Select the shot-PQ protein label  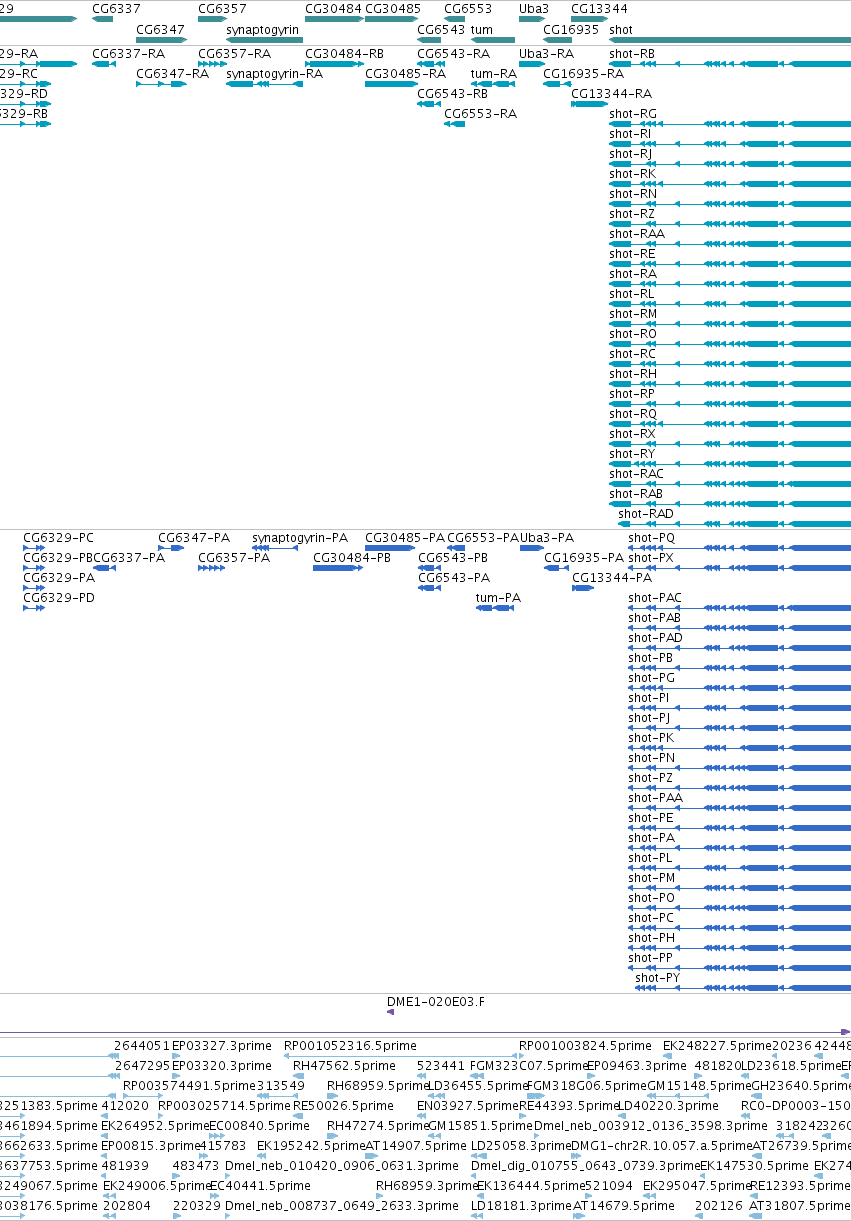click(x=652, y=538)
